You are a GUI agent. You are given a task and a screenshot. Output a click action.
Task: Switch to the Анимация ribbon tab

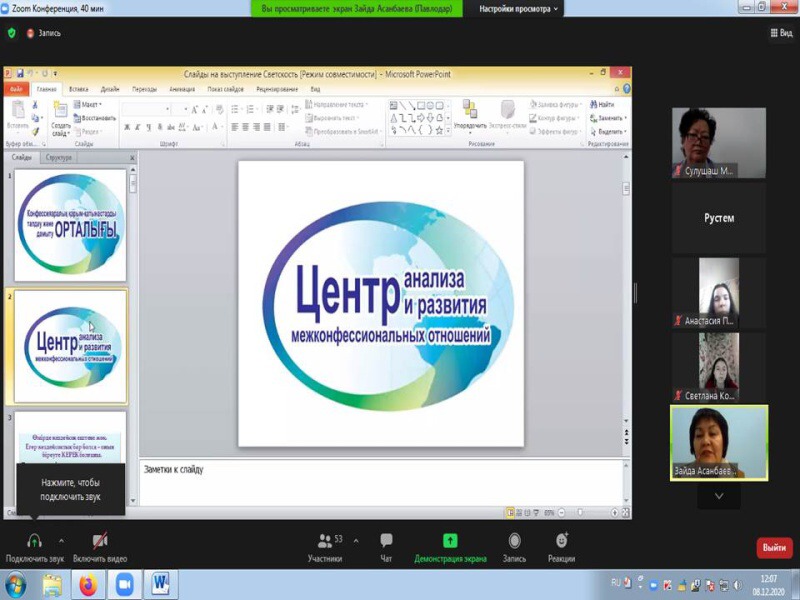tap(182, 89)
